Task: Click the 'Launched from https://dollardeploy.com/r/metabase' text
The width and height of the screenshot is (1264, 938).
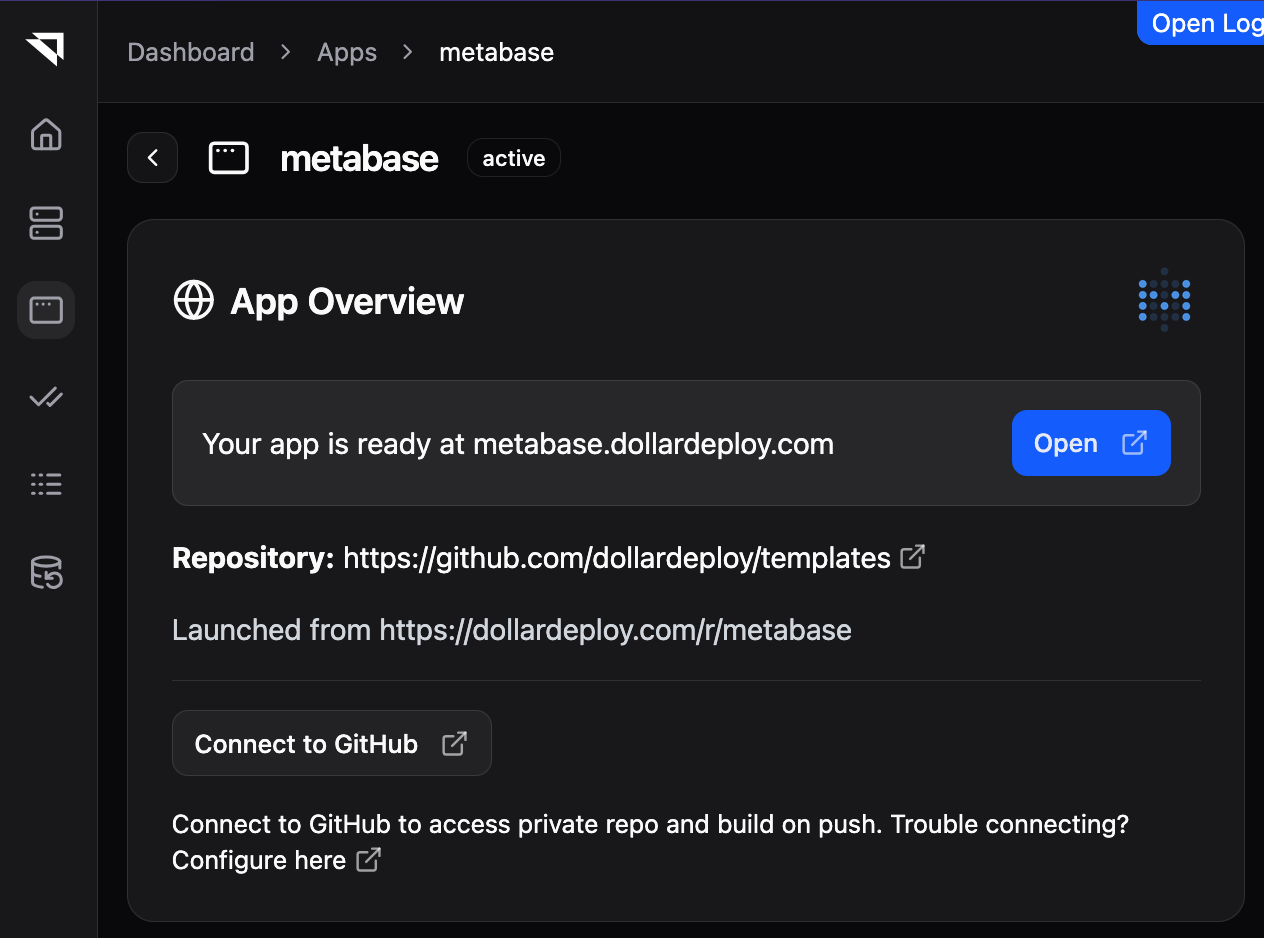Action: pyautogui.click(x=512, y=630)
